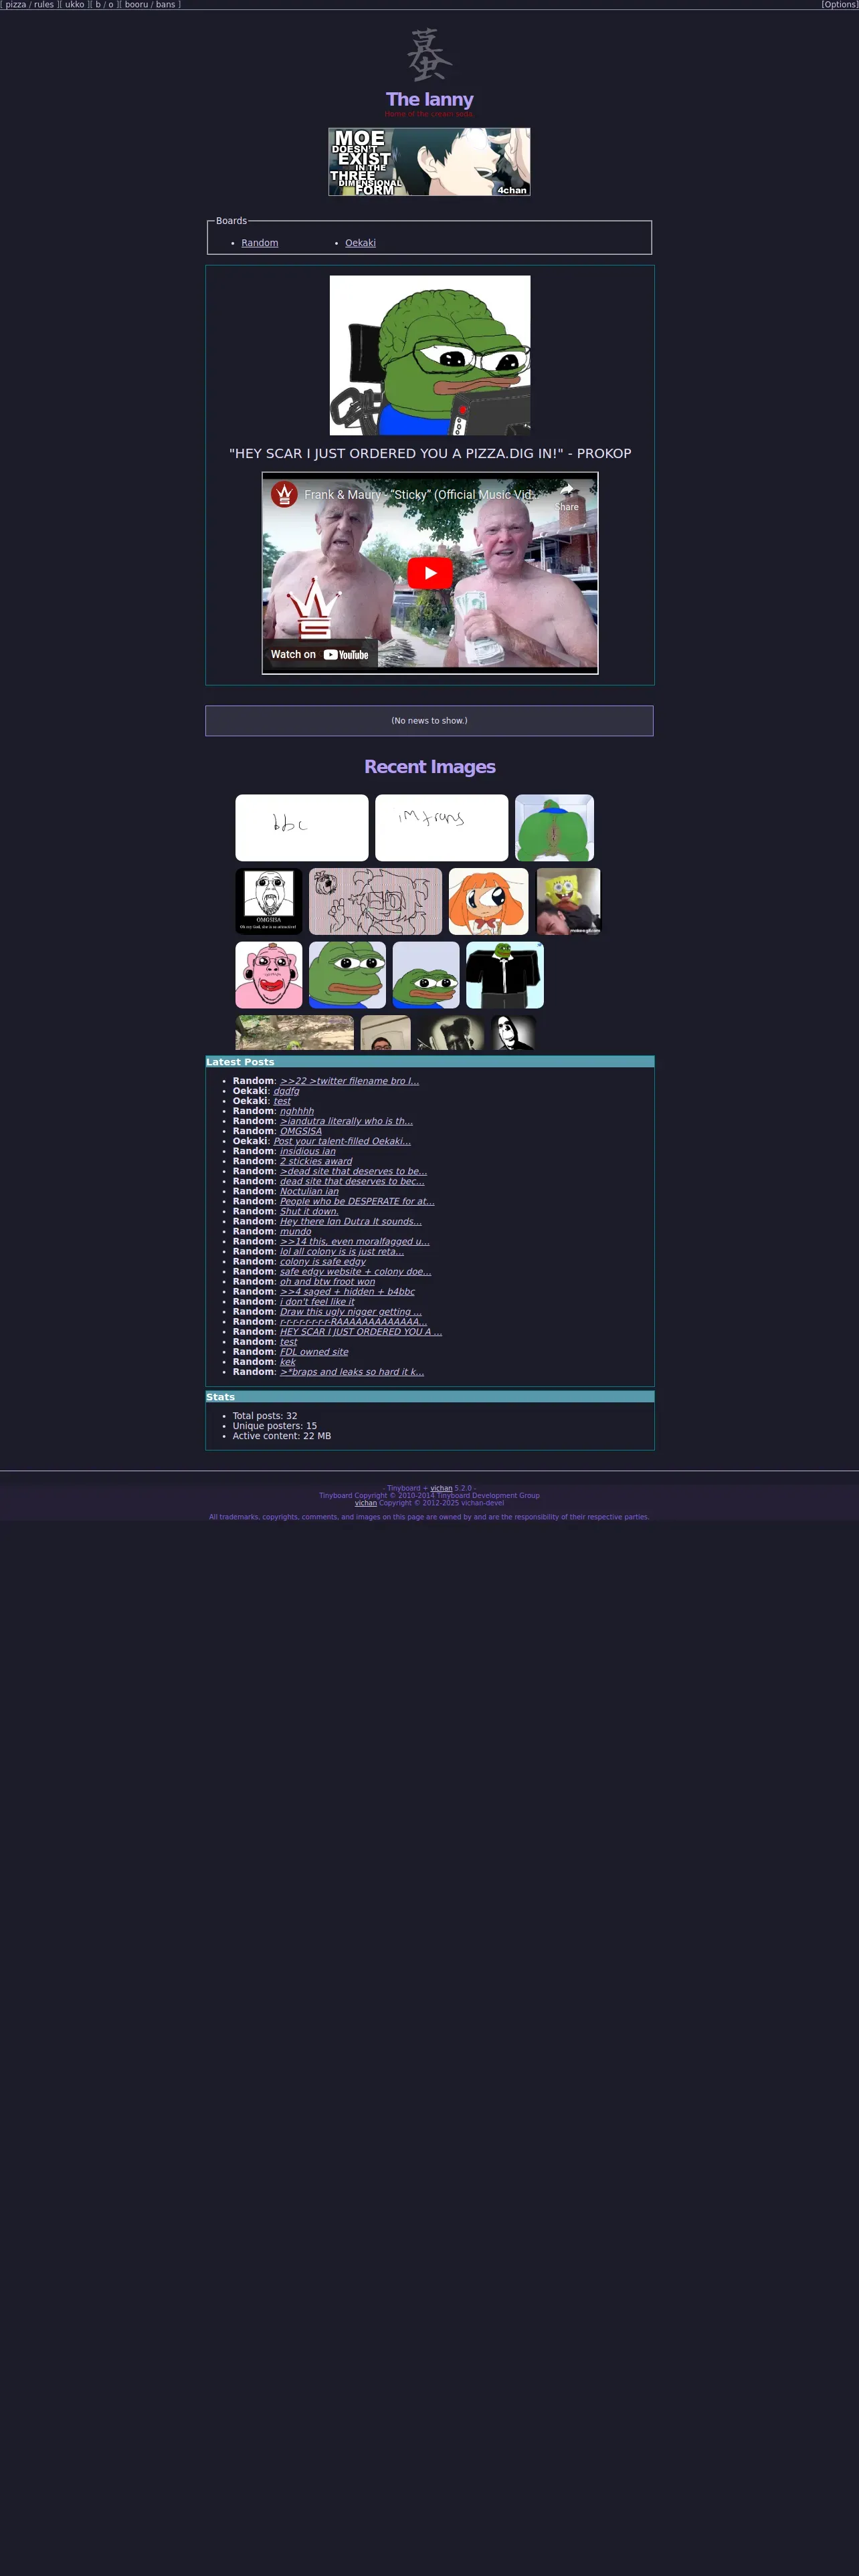Play the Frank & Maury YouTube video
Screen dimensions: 859x2576
[430, 573]
